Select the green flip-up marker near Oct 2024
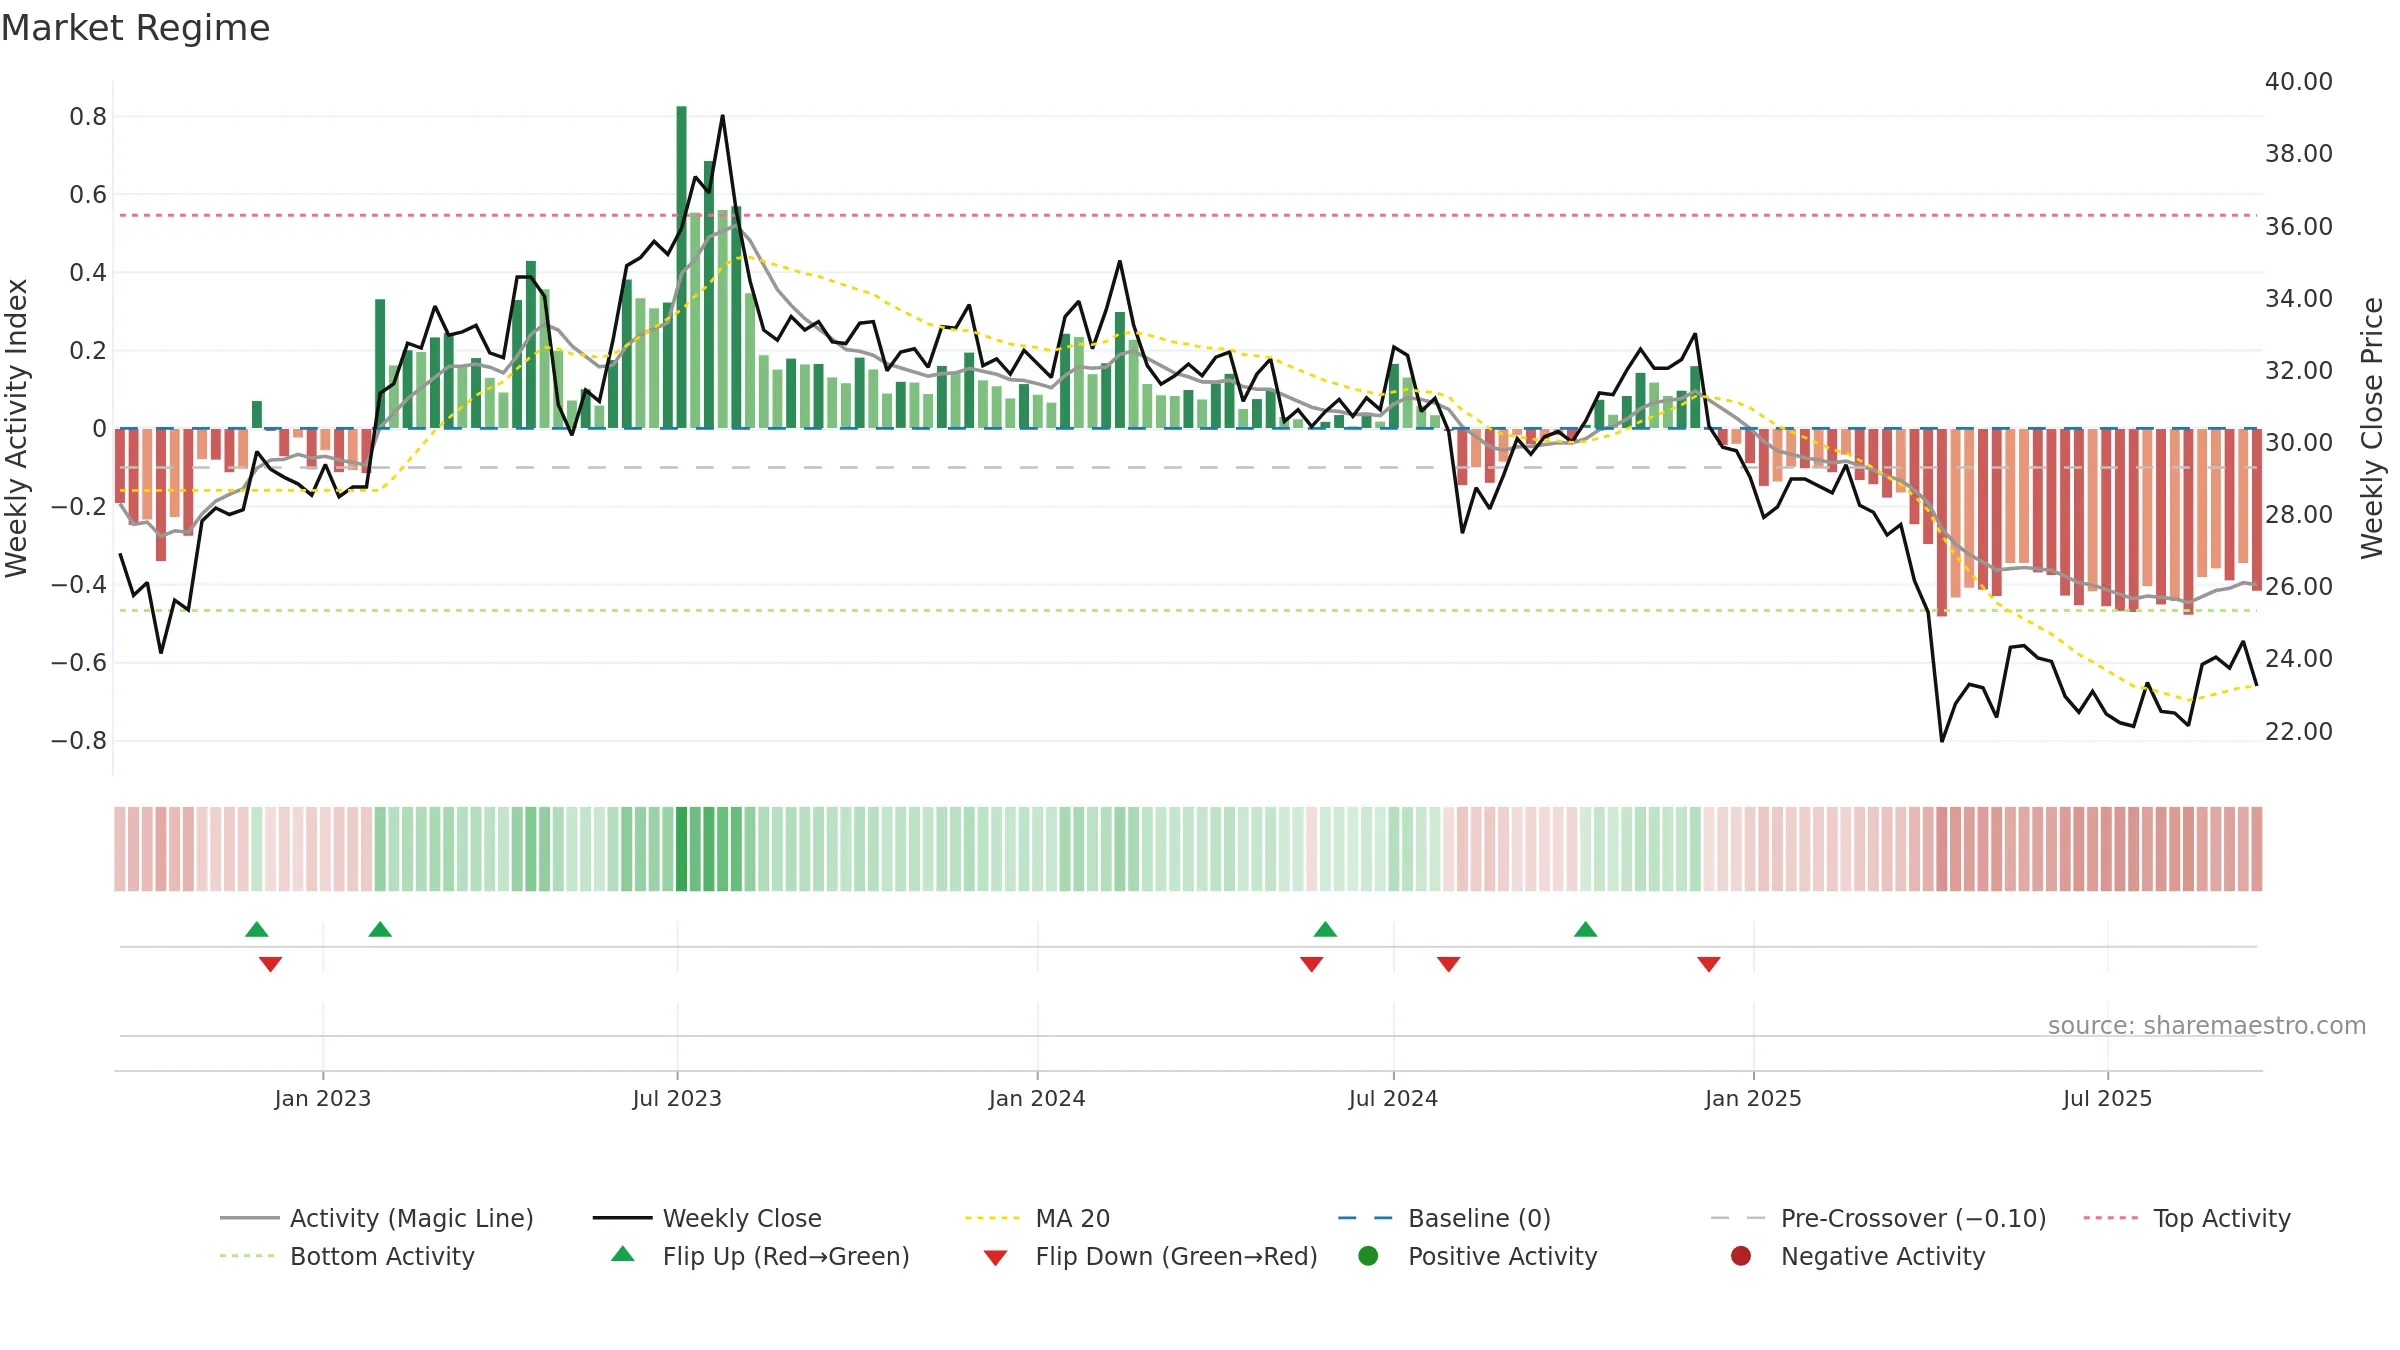 [1586, 929]
